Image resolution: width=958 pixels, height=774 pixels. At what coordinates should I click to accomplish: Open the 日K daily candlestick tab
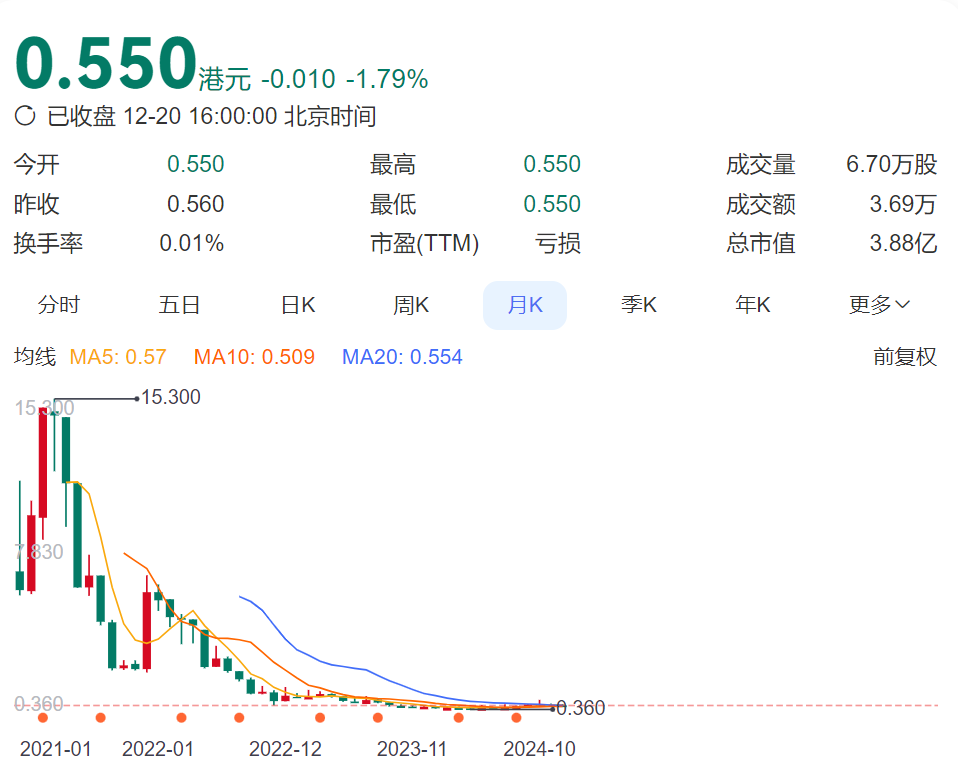(298, 305)
